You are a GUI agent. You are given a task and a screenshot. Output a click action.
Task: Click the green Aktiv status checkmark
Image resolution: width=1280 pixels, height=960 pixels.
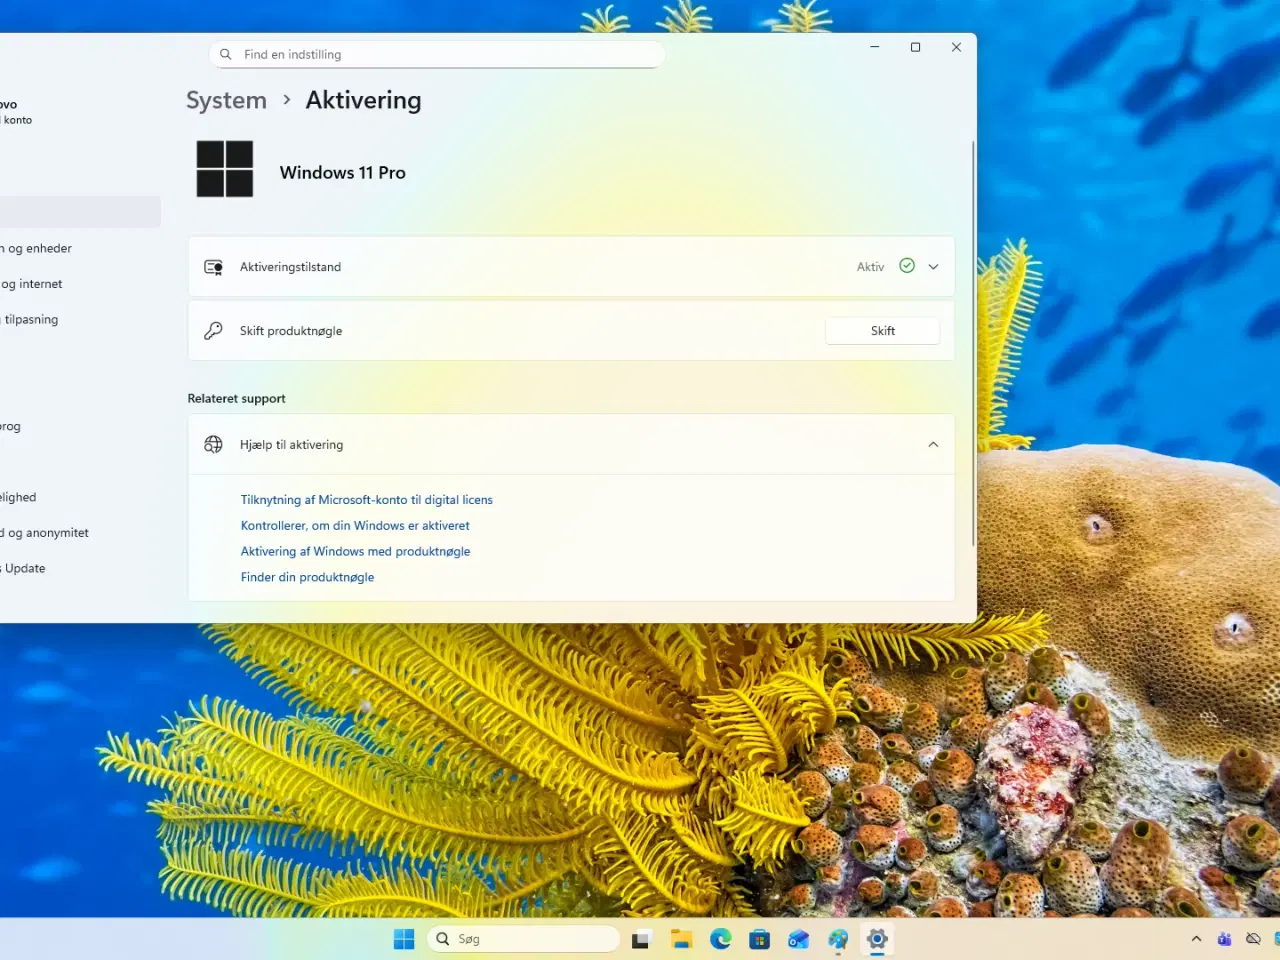coord(906,266)
